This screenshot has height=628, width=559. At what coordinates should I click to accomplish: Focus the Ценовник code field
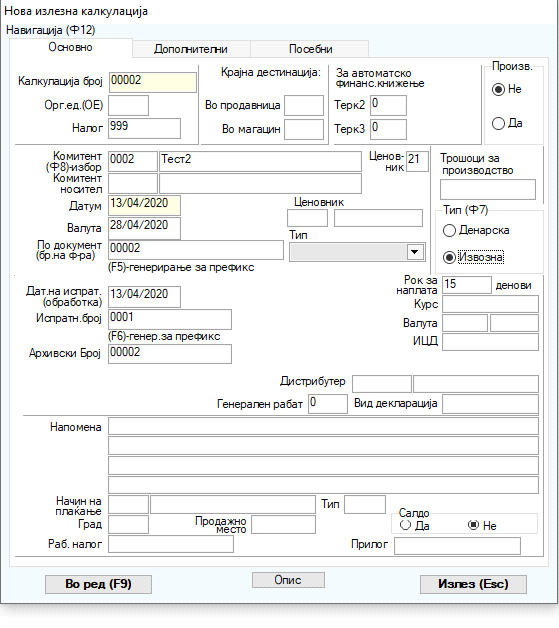coord(308,218)
